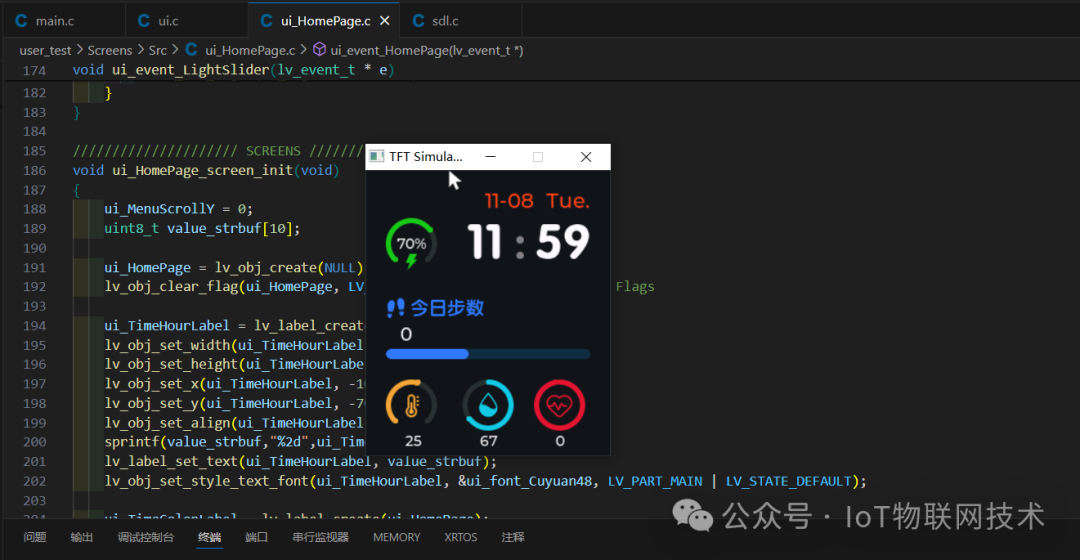Click the TFT Simulator window app icon
Image resolution: width=1080 pixels, height=560 pixels.
pos(377,156)
